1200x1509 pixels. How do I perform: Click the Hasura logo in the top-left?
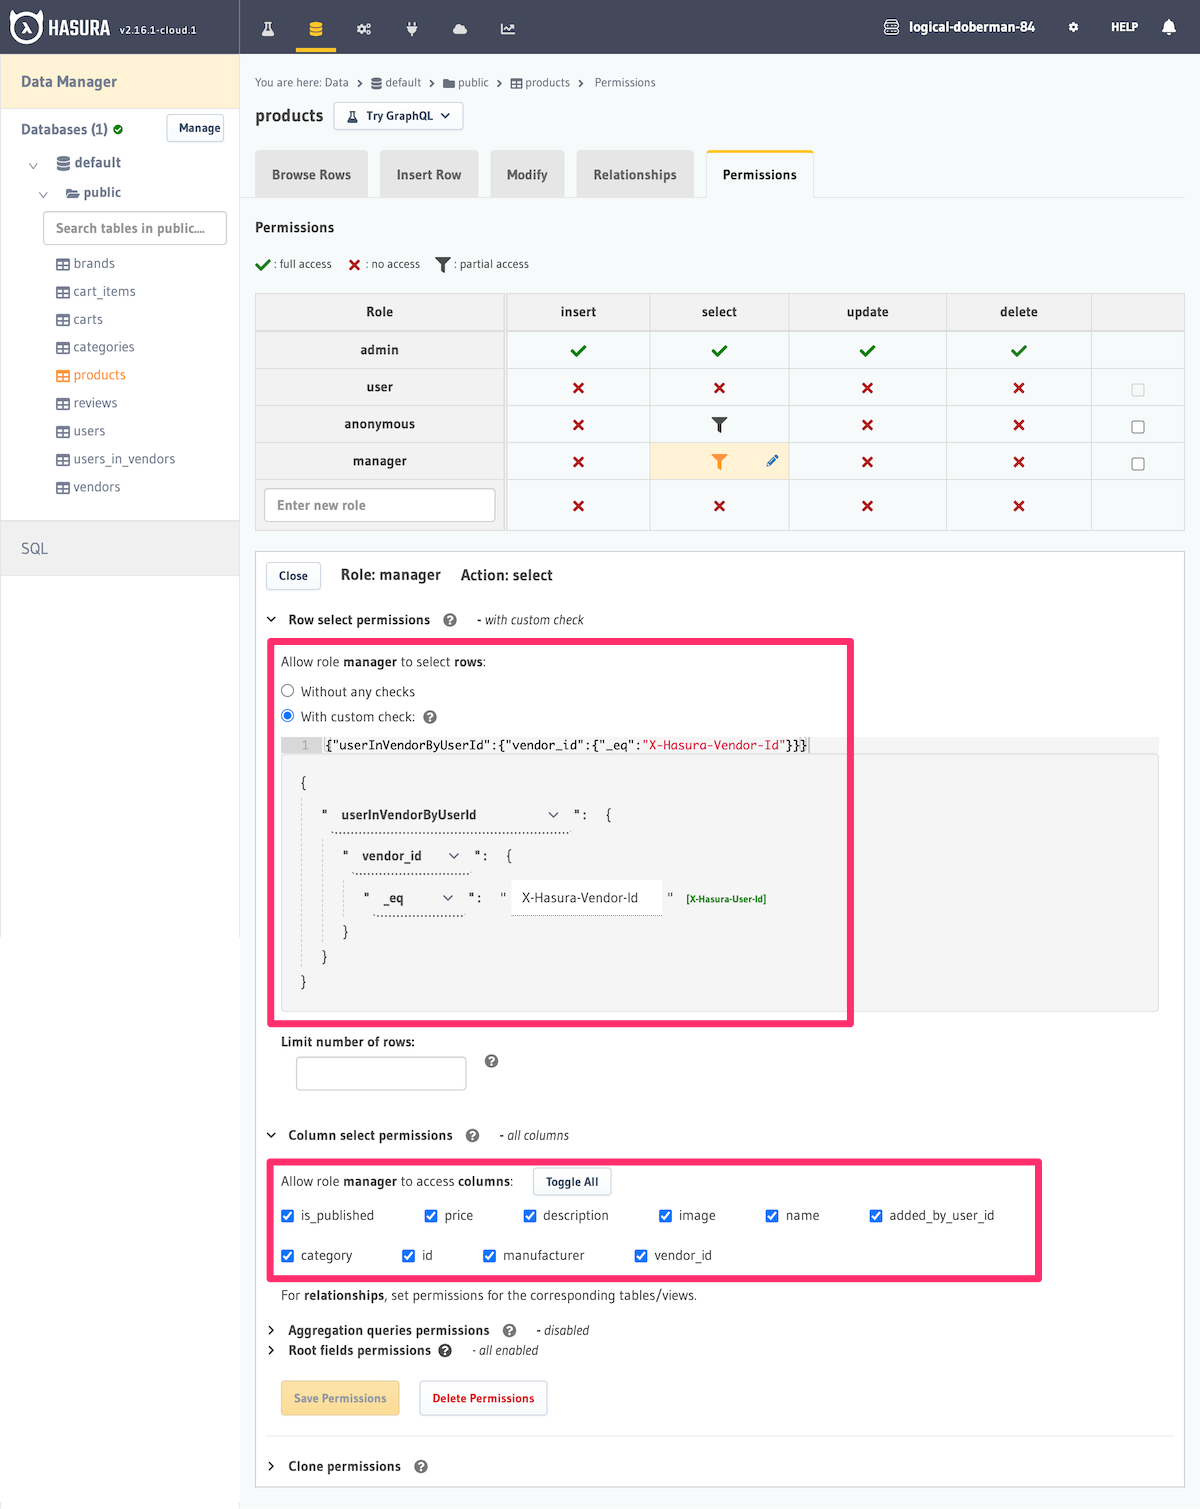(27, 27)
